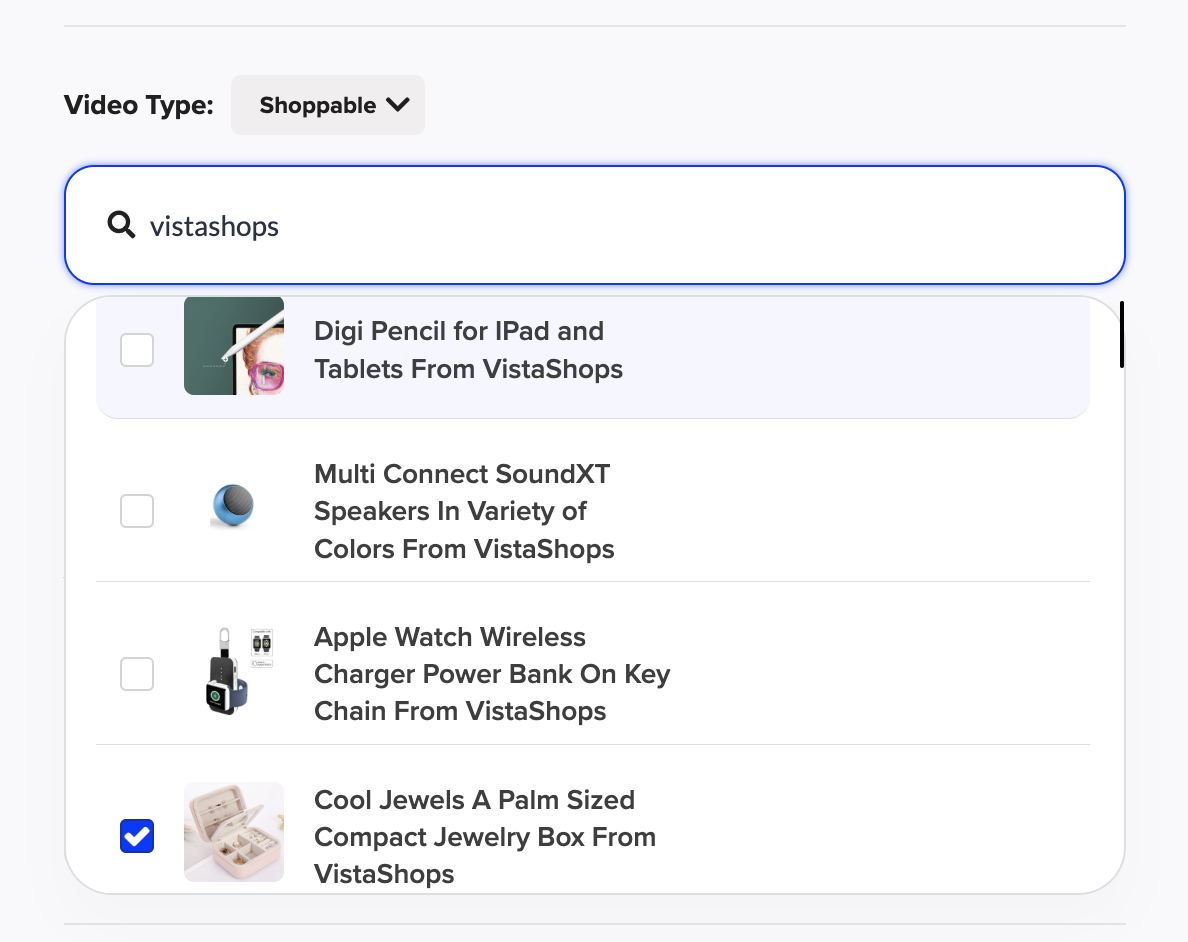This screenshot has height=942, width=1188.
Task: Select the Apple Watch Wireless Charger checkbox
Action: click(137, 674)
